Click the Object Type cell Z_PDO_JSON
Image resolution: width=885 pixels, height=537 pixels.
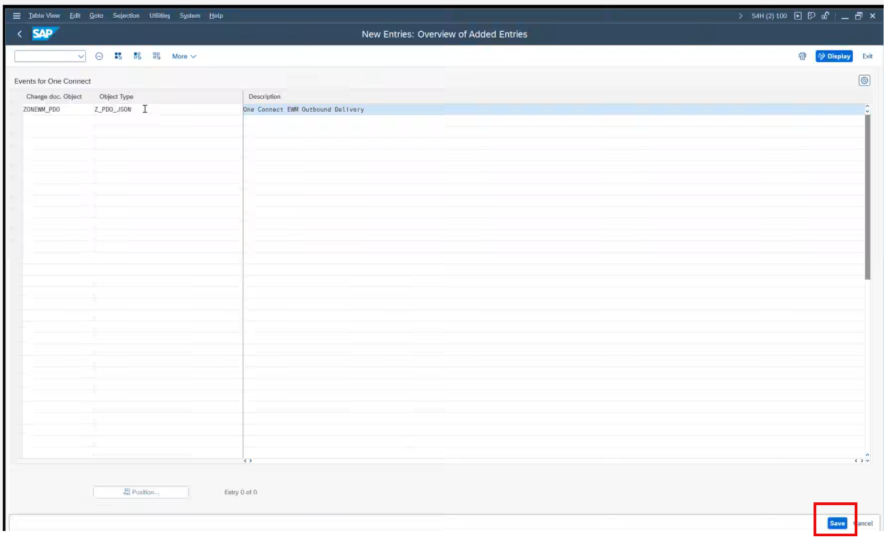(113, 109)
